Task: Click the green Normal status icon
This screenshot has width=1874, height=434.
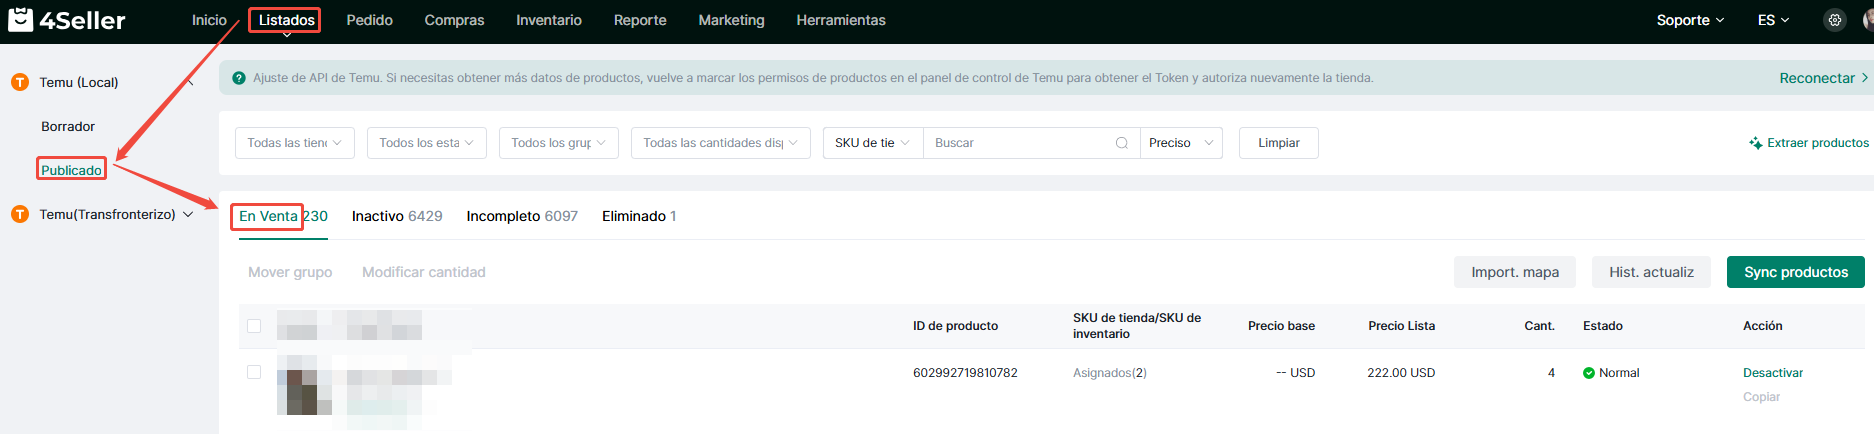Action: click(x=1588, y=373)
